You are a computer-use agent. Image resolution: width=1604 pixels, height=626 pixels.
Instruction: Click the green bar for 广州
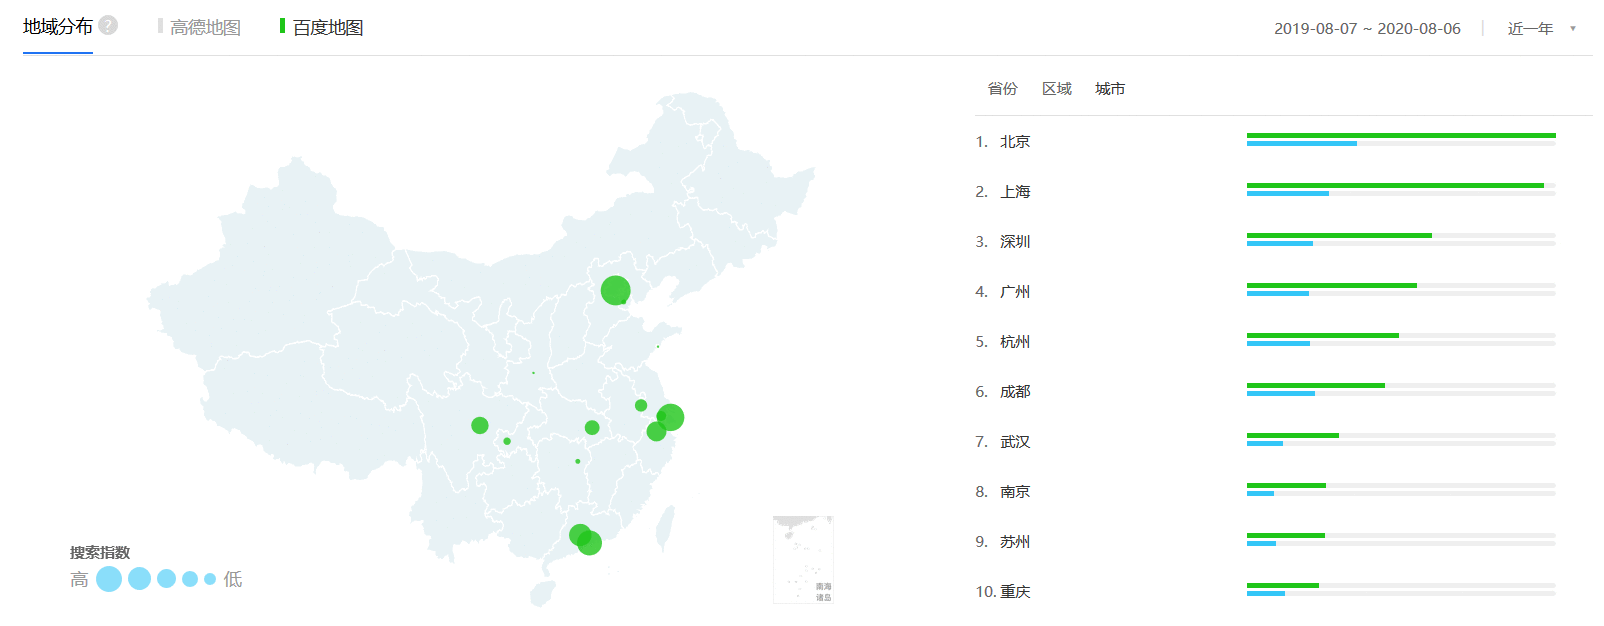click(1332, 285)
